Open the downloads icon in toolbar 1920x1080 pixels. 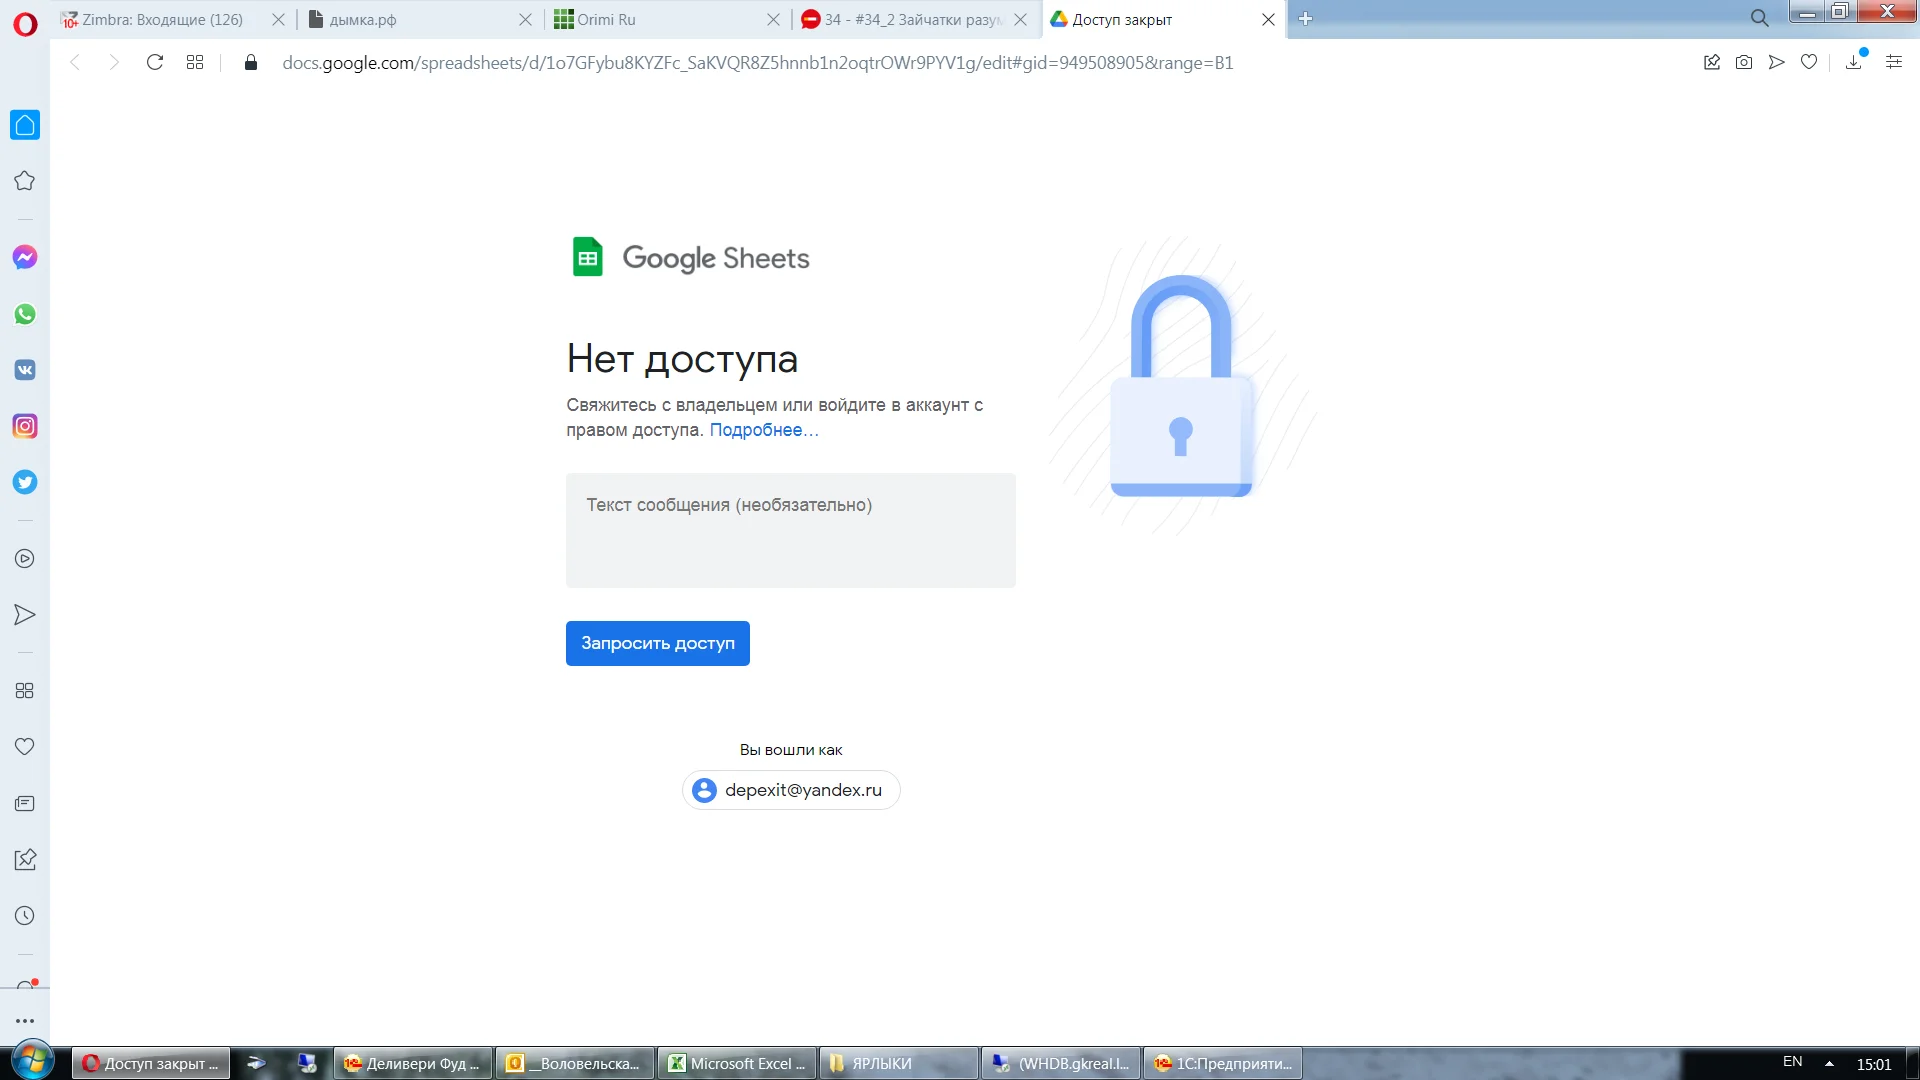[1853, 62]
